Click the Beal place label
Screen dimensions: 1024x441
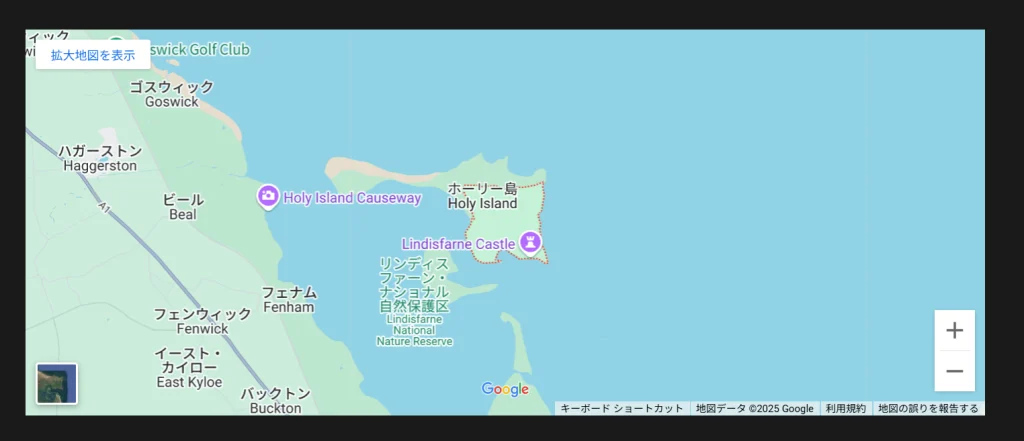point(183,206)
